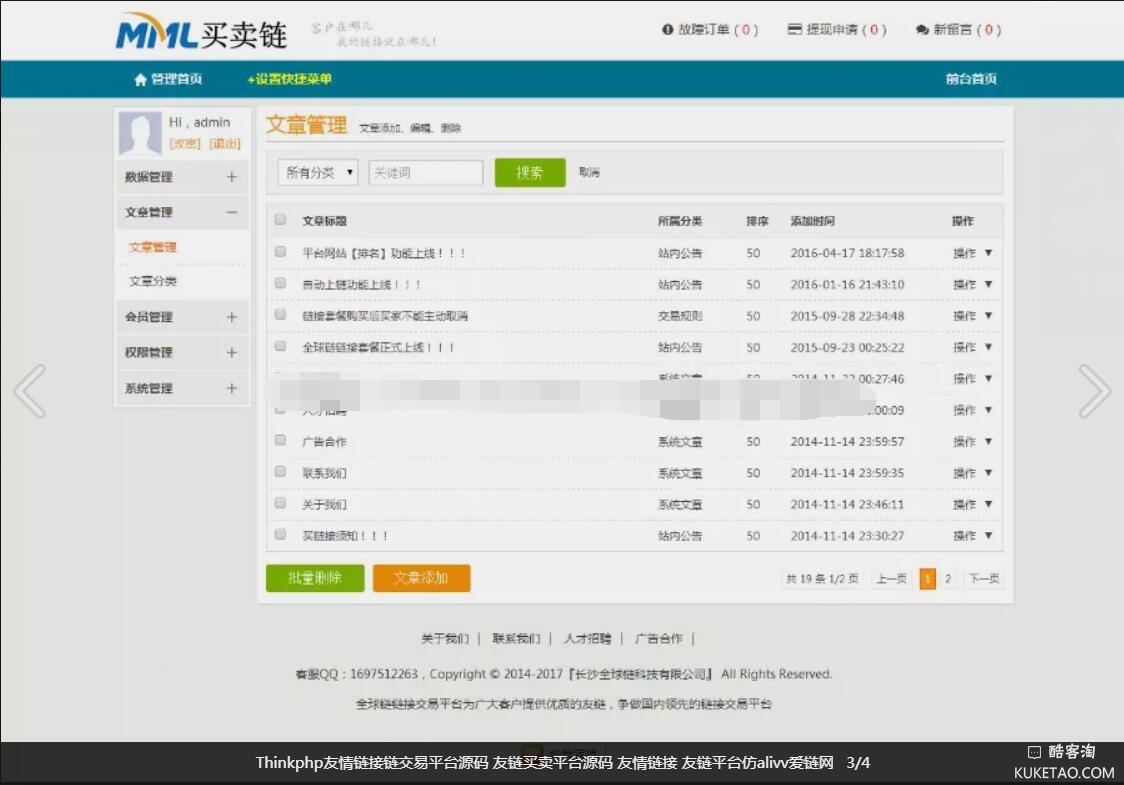This screenshot has width=1124, height=785.
Task: Toggle the select-all checkbox in table header
Action: click(281, 220)
